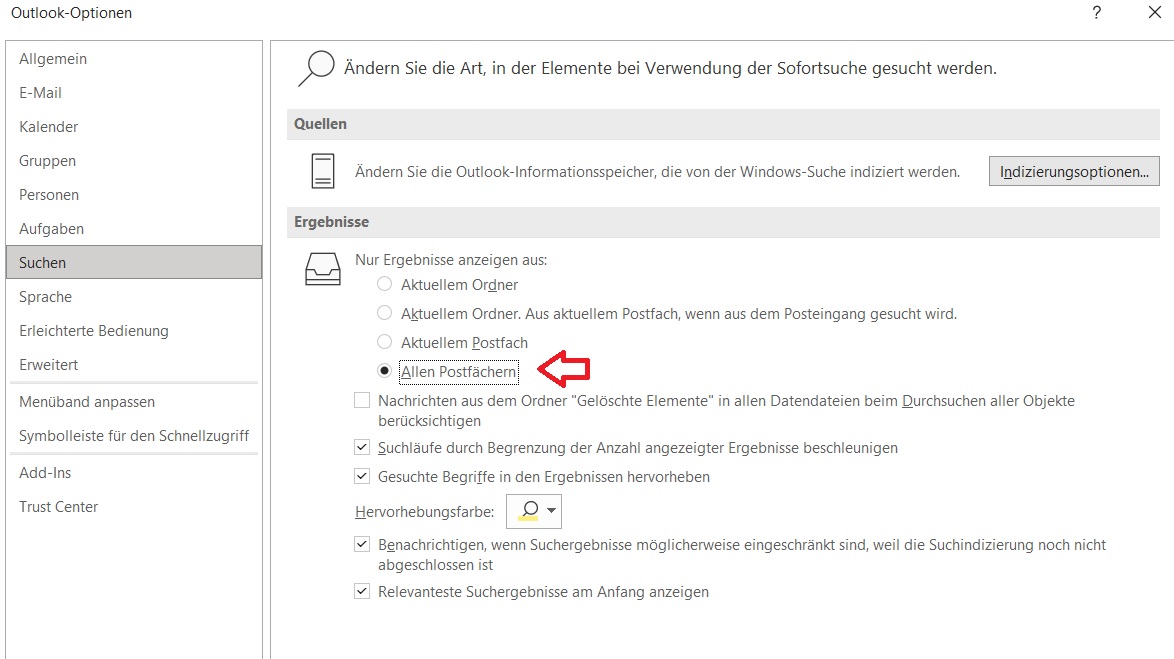Open the Trust Center category
The height and width of the screenshot is (659, 1174).
(134, 507)
